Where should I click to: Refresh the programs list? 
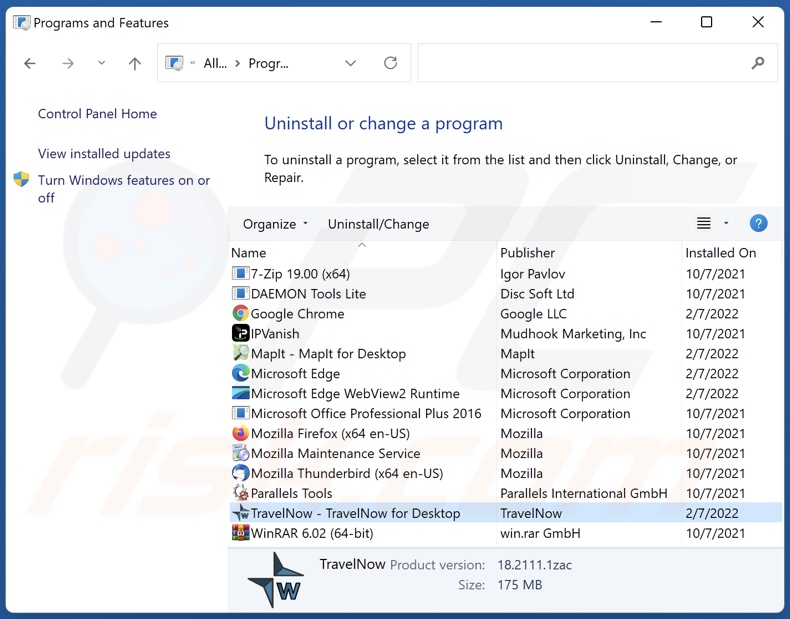tap(390, 63)
